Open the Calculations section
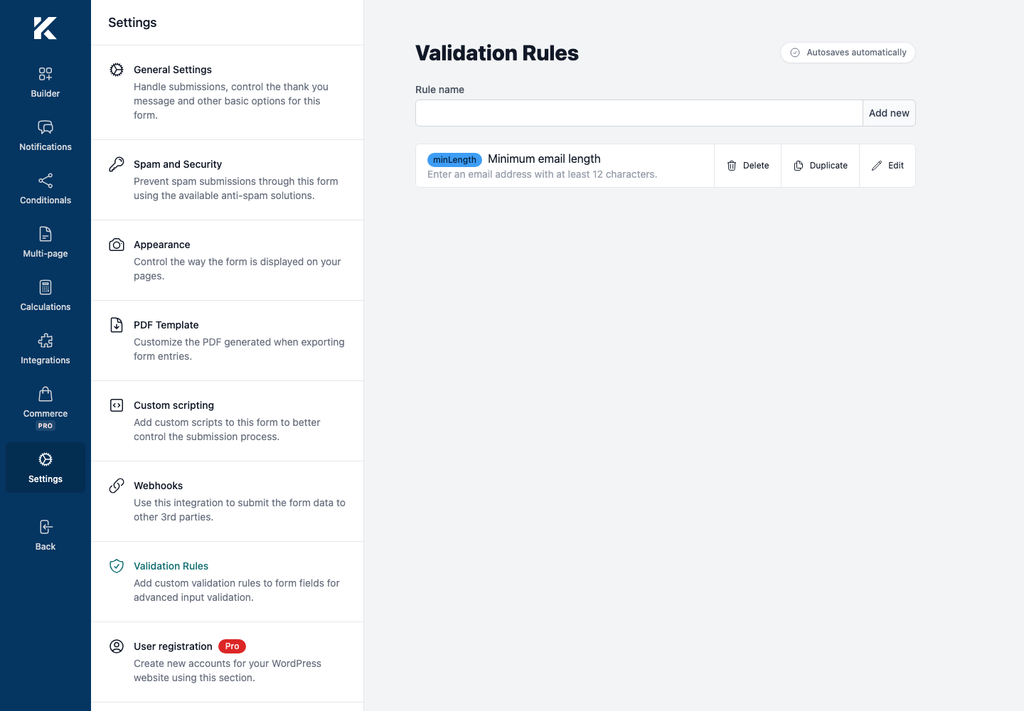This screenshot has height=711, width=1024. [x=45, y=296]
